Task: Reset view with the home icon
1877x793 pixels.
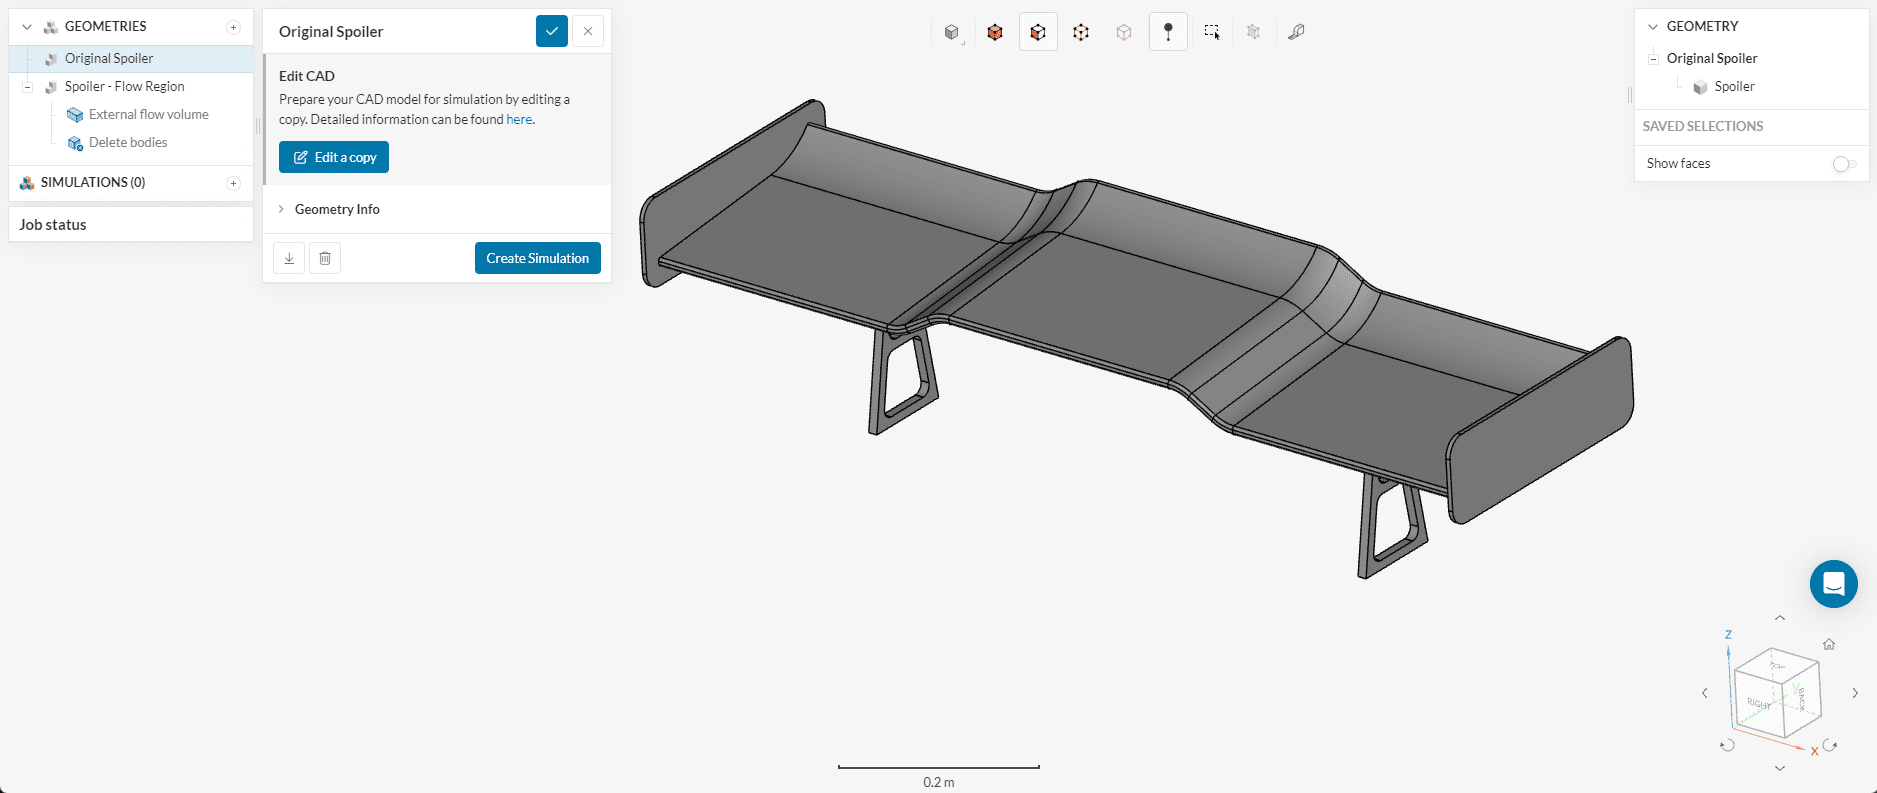Action: point(1829,644)
